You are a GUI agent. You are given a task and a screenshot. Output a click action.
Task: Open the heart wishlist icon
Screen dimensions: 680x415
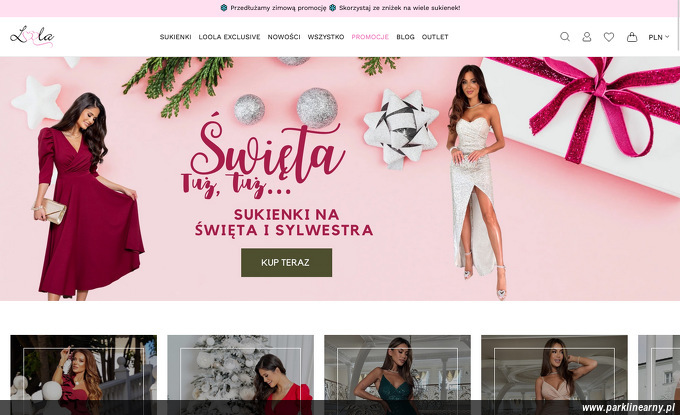[609, 37]
